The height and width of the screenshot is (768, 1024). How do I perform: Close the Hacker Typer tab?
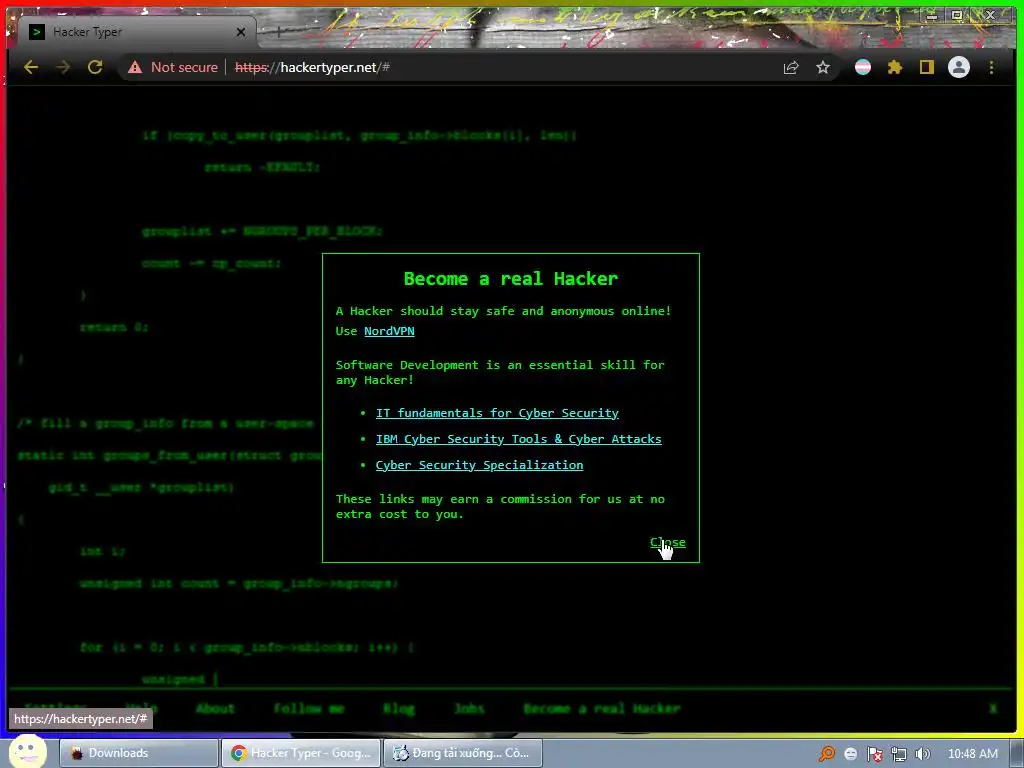(x=241, y=32)
